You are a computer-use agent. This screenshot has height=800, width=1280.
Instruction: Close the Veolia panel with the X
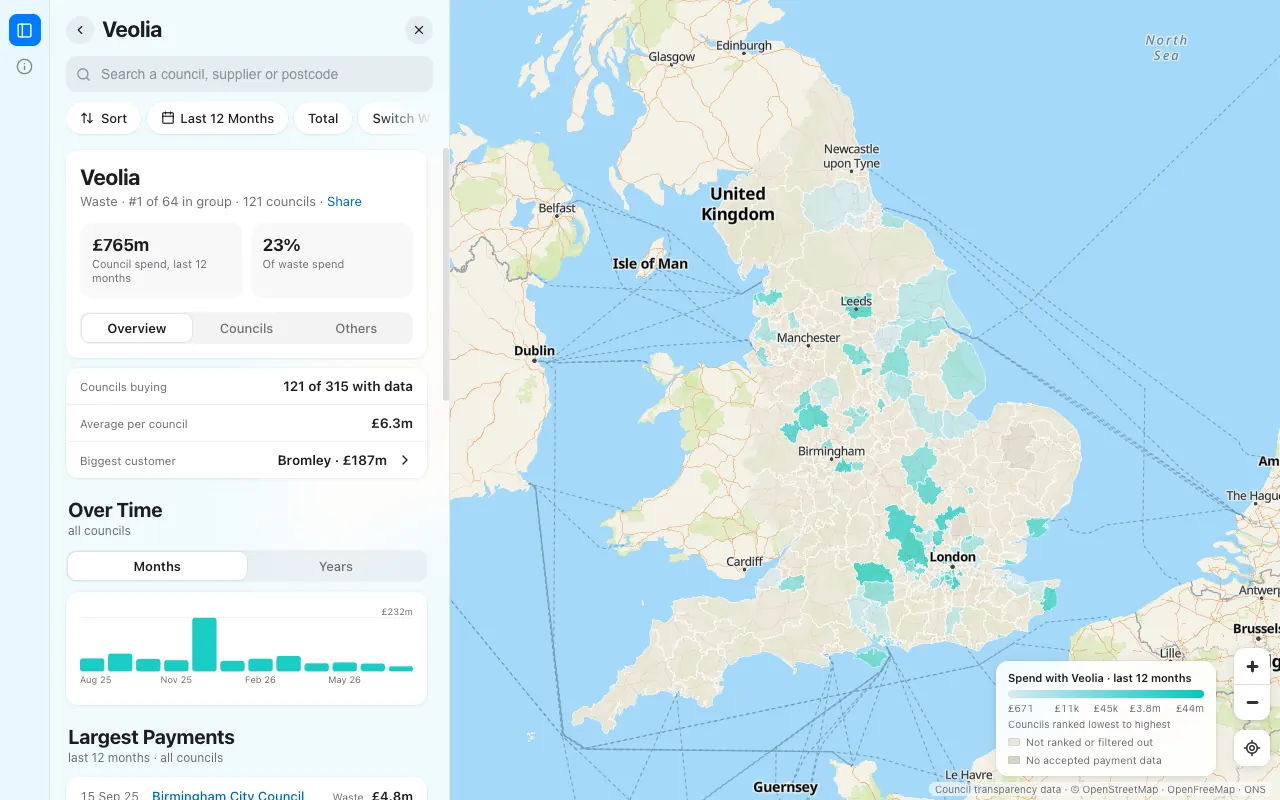pyautogui.click(x=419, y=30)
